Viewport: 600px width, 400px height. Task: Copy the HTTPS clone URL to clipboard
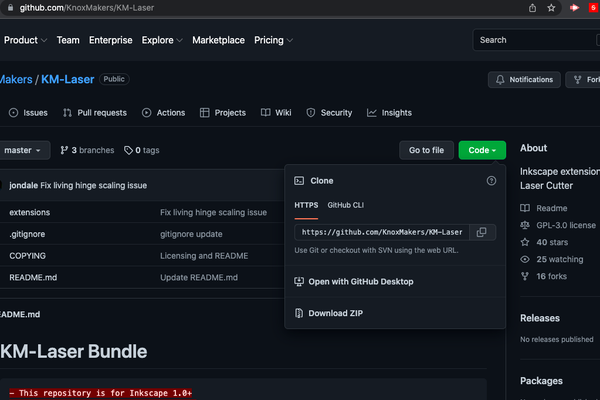pos(482,232)
